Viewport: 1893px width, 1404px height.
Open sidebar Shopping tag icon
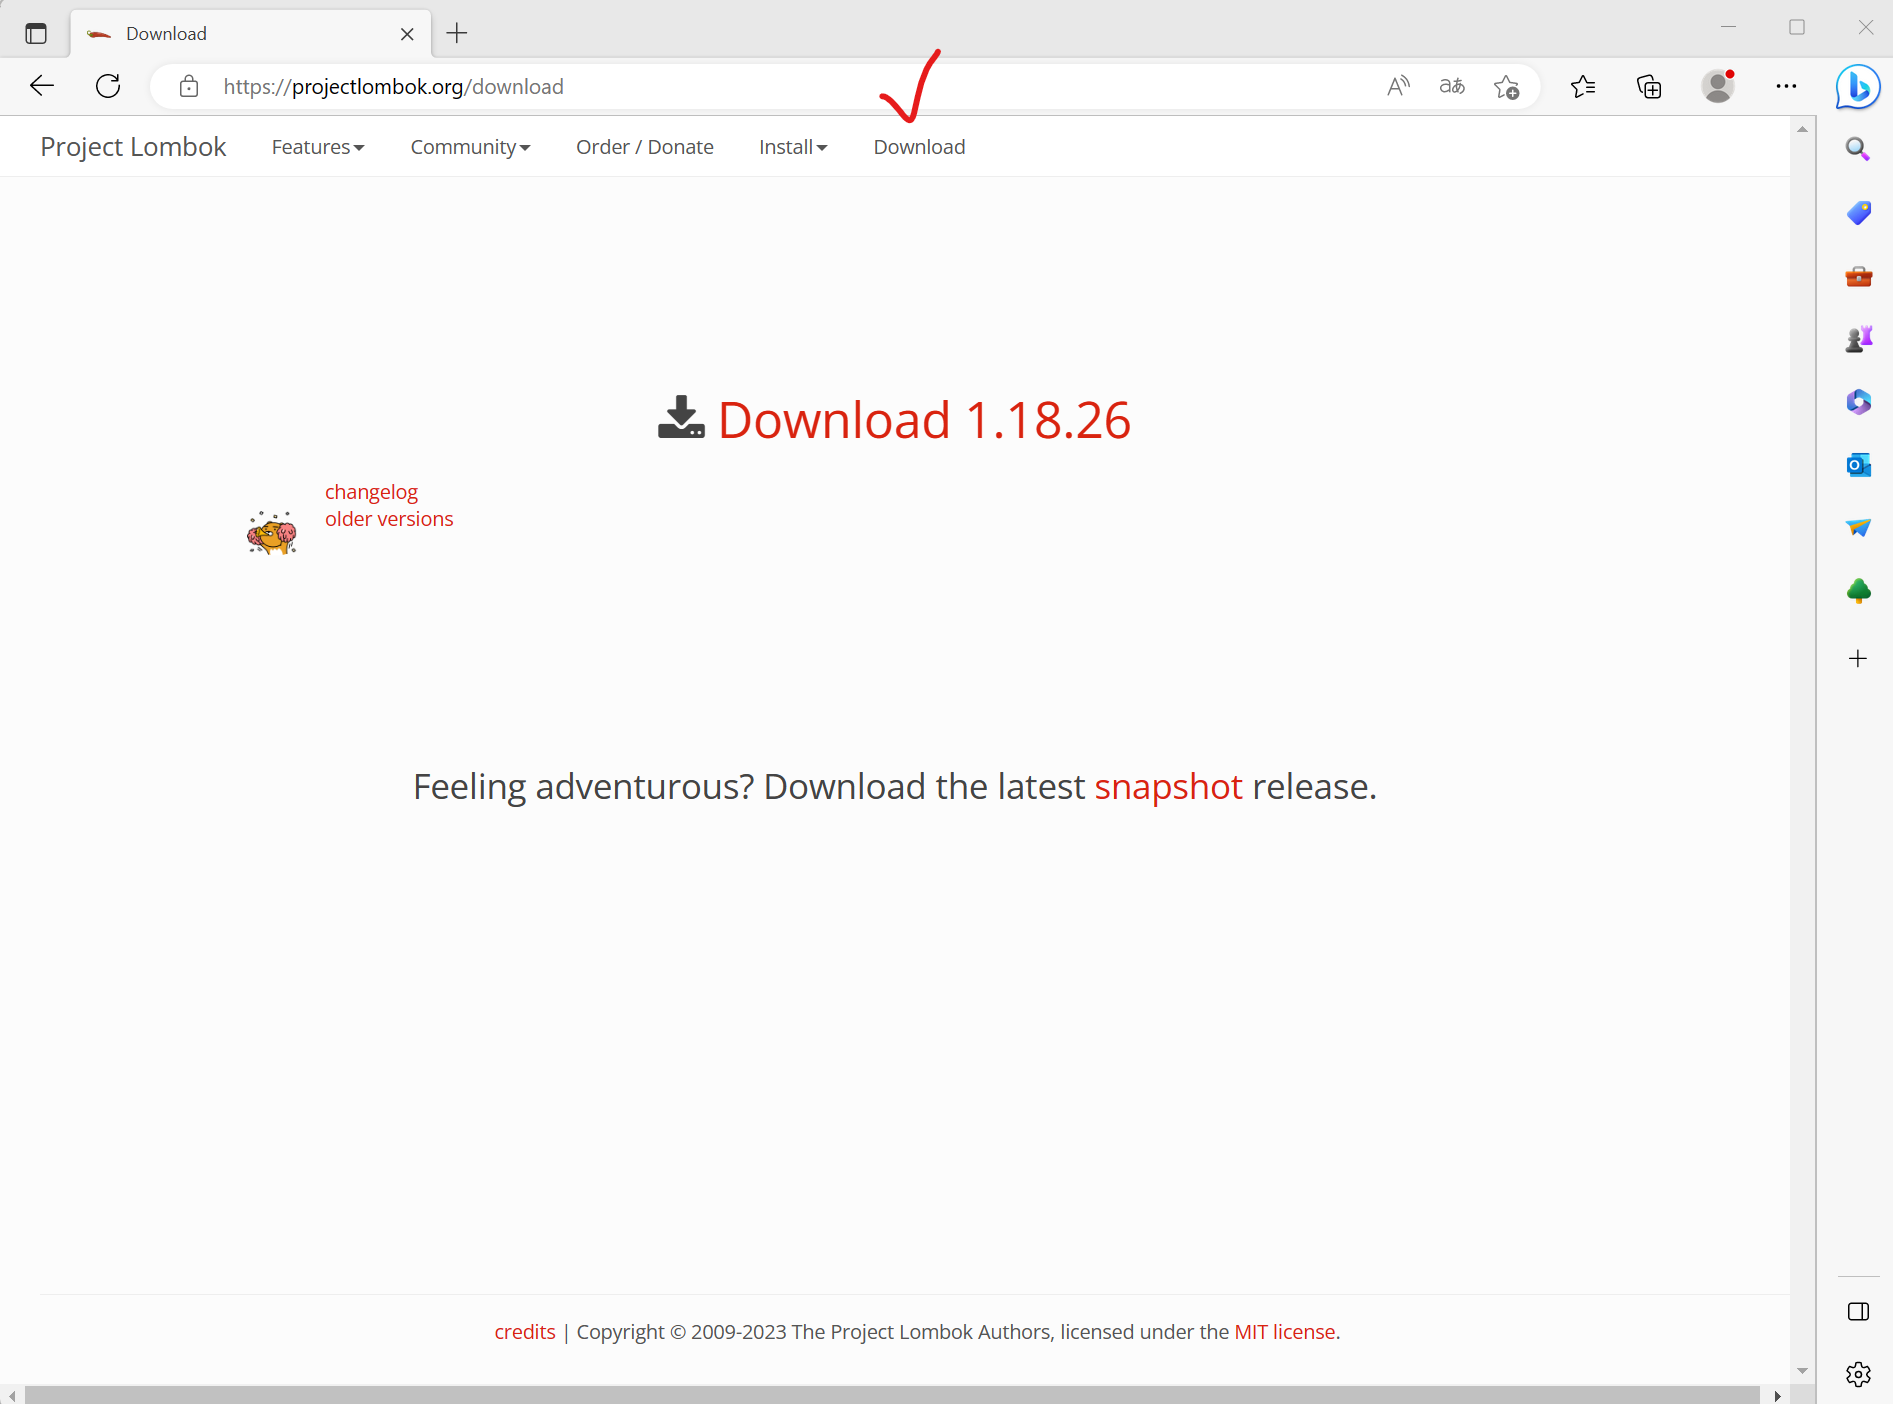pyautogui.click(x=1858, y=212)
